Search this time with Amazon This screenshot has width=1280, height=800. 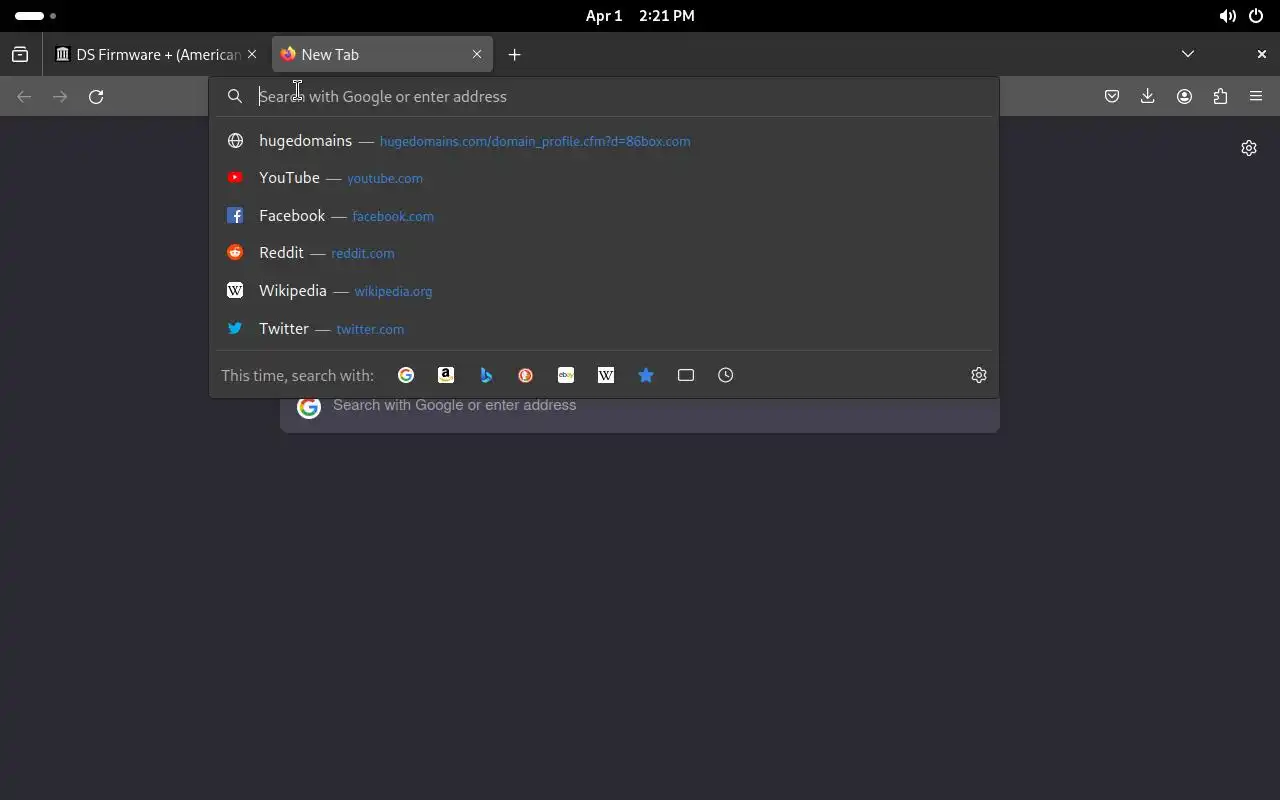tap(446, 375)
